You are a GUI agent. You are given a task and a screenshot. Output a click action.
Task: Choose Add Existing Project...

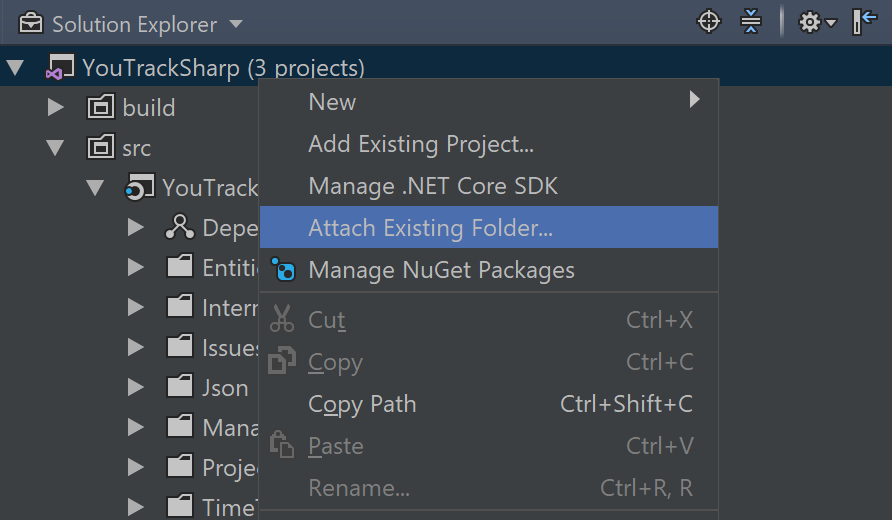[x=489, y=143]
